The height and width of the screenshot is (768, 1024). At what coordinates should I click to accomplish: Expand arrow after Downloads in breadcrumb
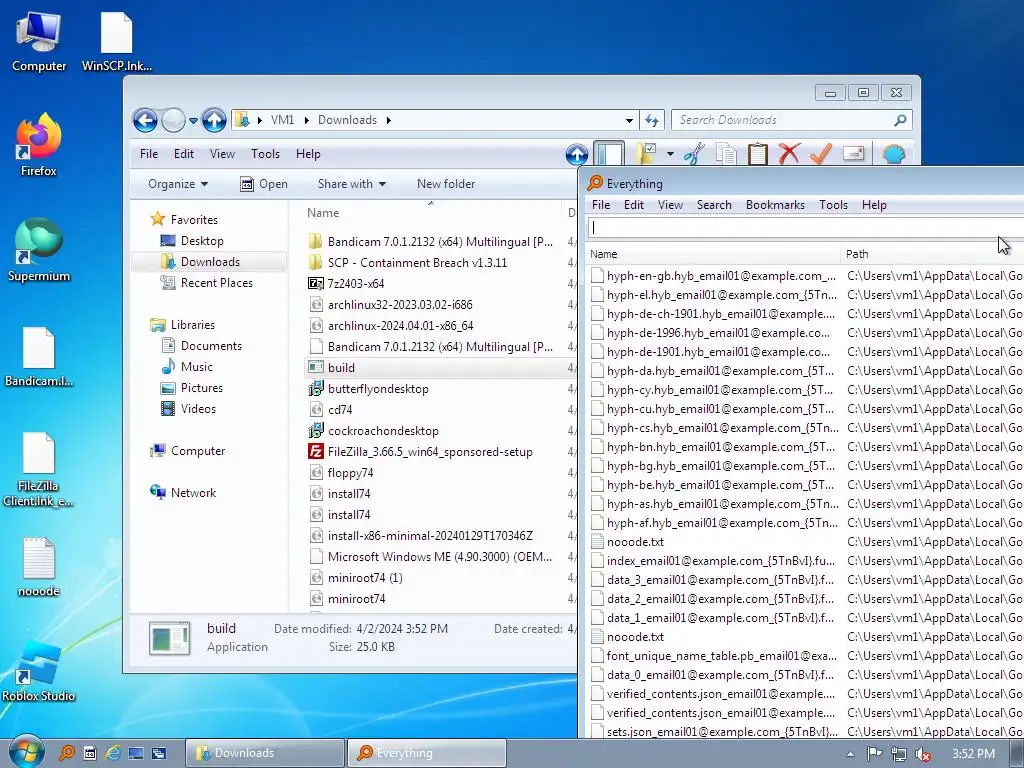pyautogui.click(x=389, y=120)
